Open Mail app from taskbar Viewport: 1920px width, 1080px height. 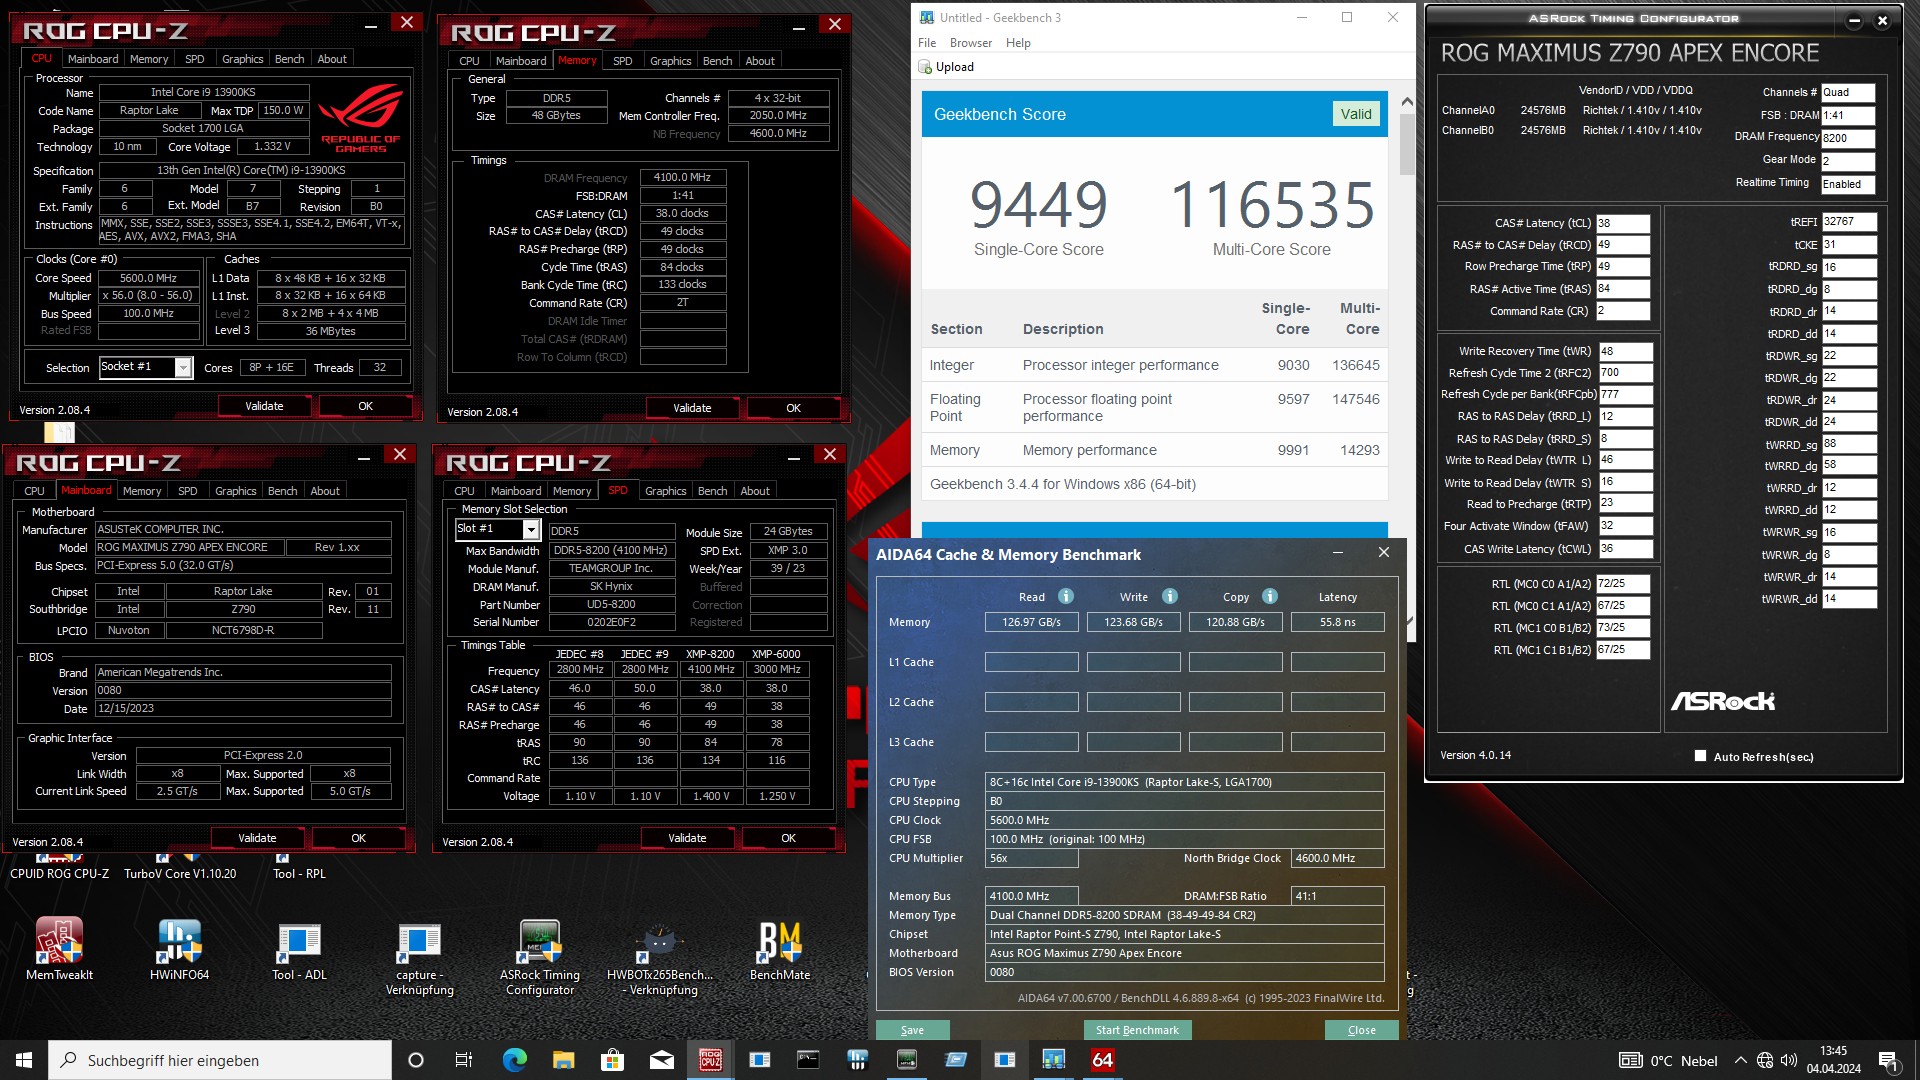(661, 1060)
